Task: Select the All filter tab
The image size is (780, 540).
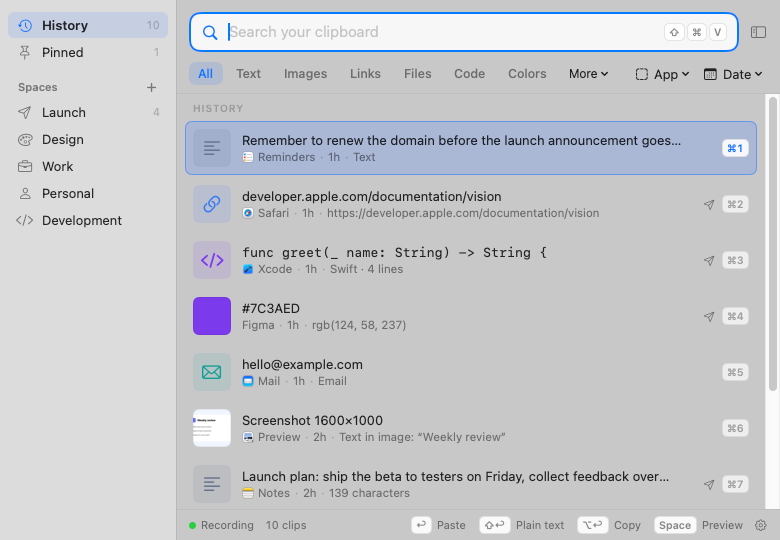Action: click(205, 74)
